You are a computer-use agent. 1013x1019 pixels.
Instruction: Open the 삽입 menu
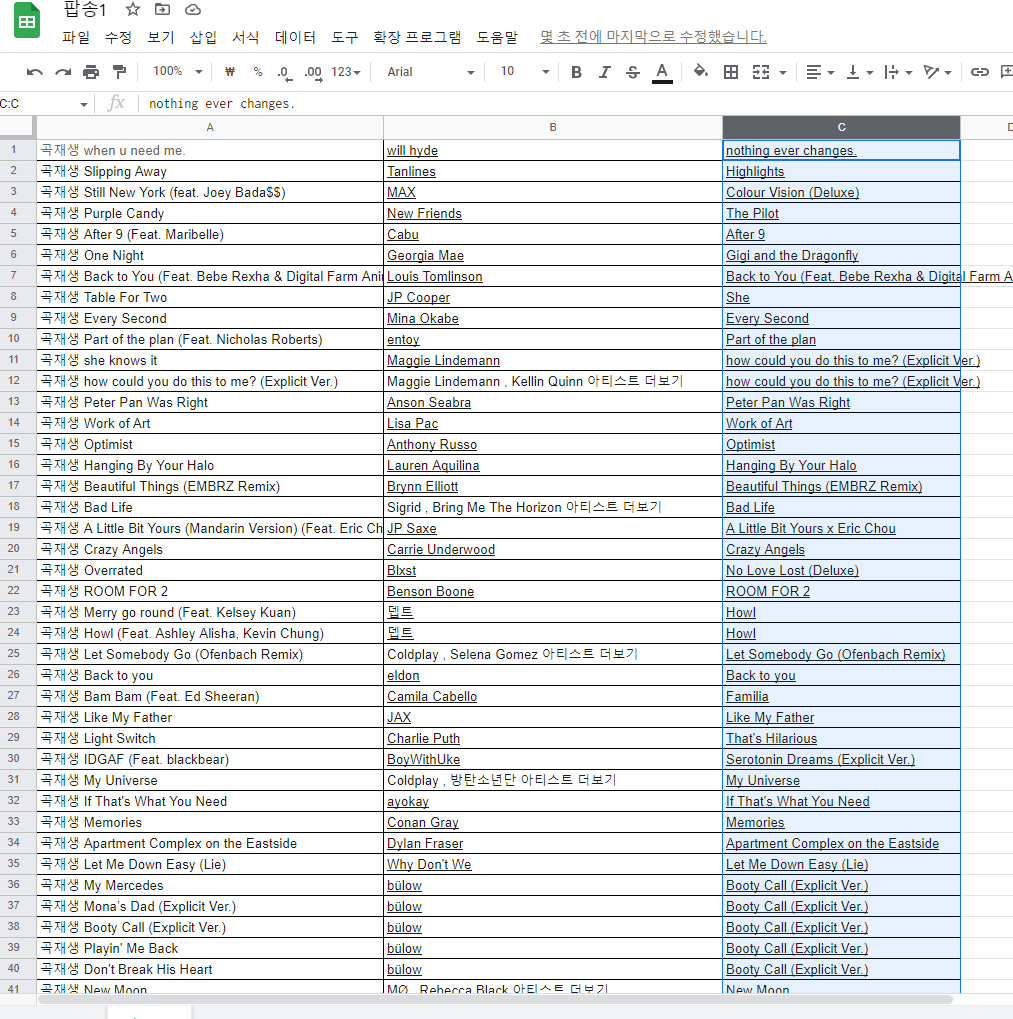[x=203, y=37]
